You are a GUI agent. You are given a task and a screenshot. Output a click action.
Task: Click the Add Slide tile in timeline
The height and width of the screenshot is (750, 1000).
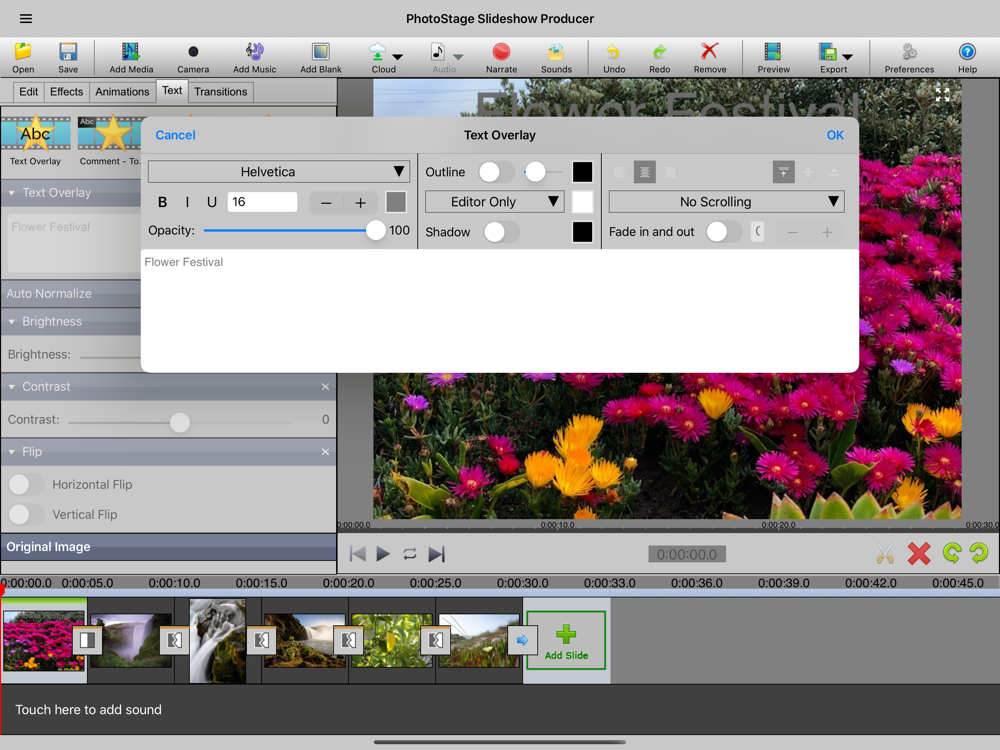tap(566, 641)
